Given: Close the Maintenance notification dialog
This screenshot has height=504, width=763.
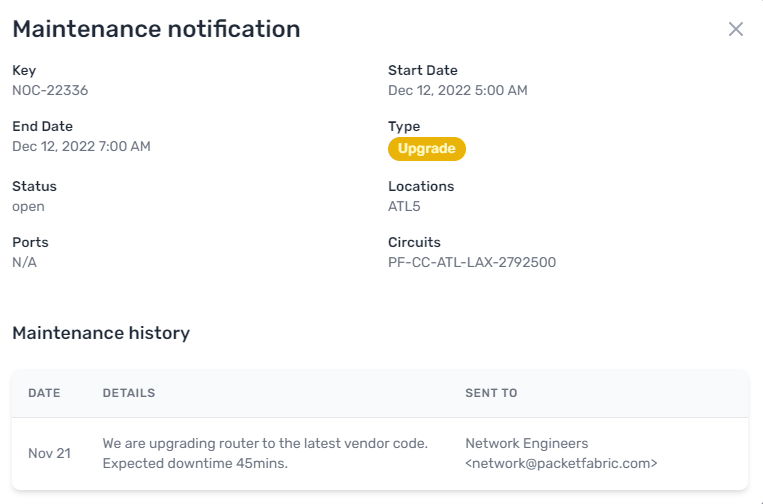Looking at the screenshot, I should pyautogui.click(x=736, y=29).
